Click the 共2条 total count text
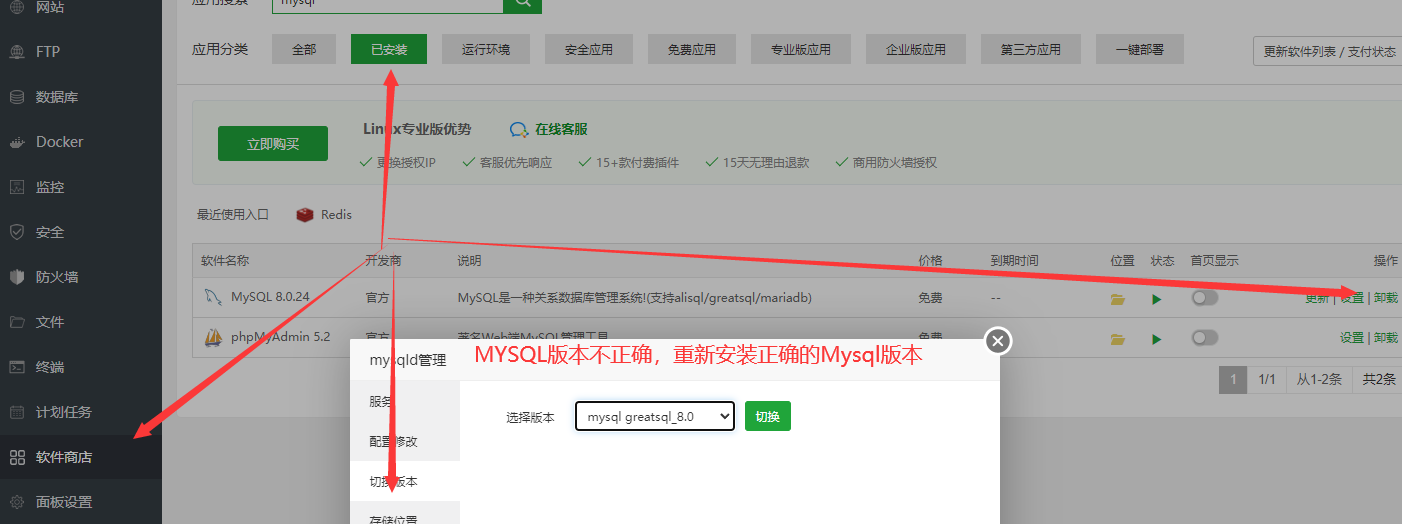 click(x=1379, y=380)
